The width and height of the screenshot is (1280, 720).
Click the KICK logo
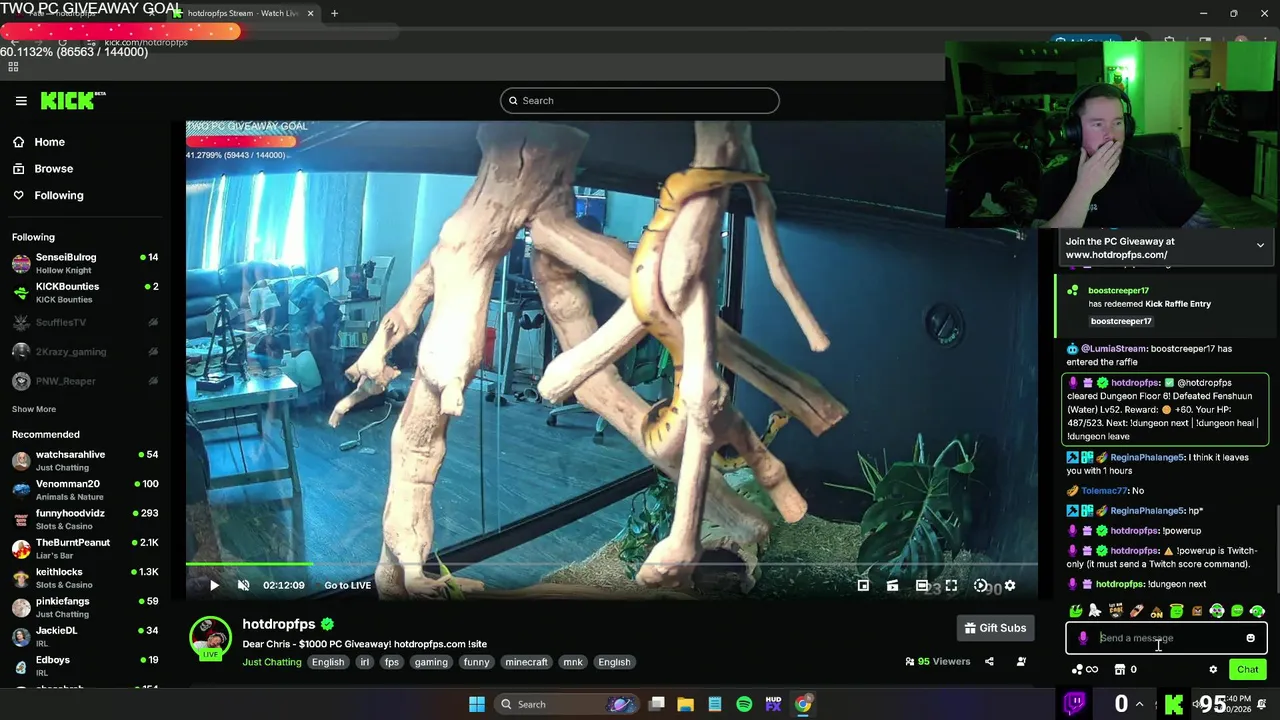tap(72, 100)
